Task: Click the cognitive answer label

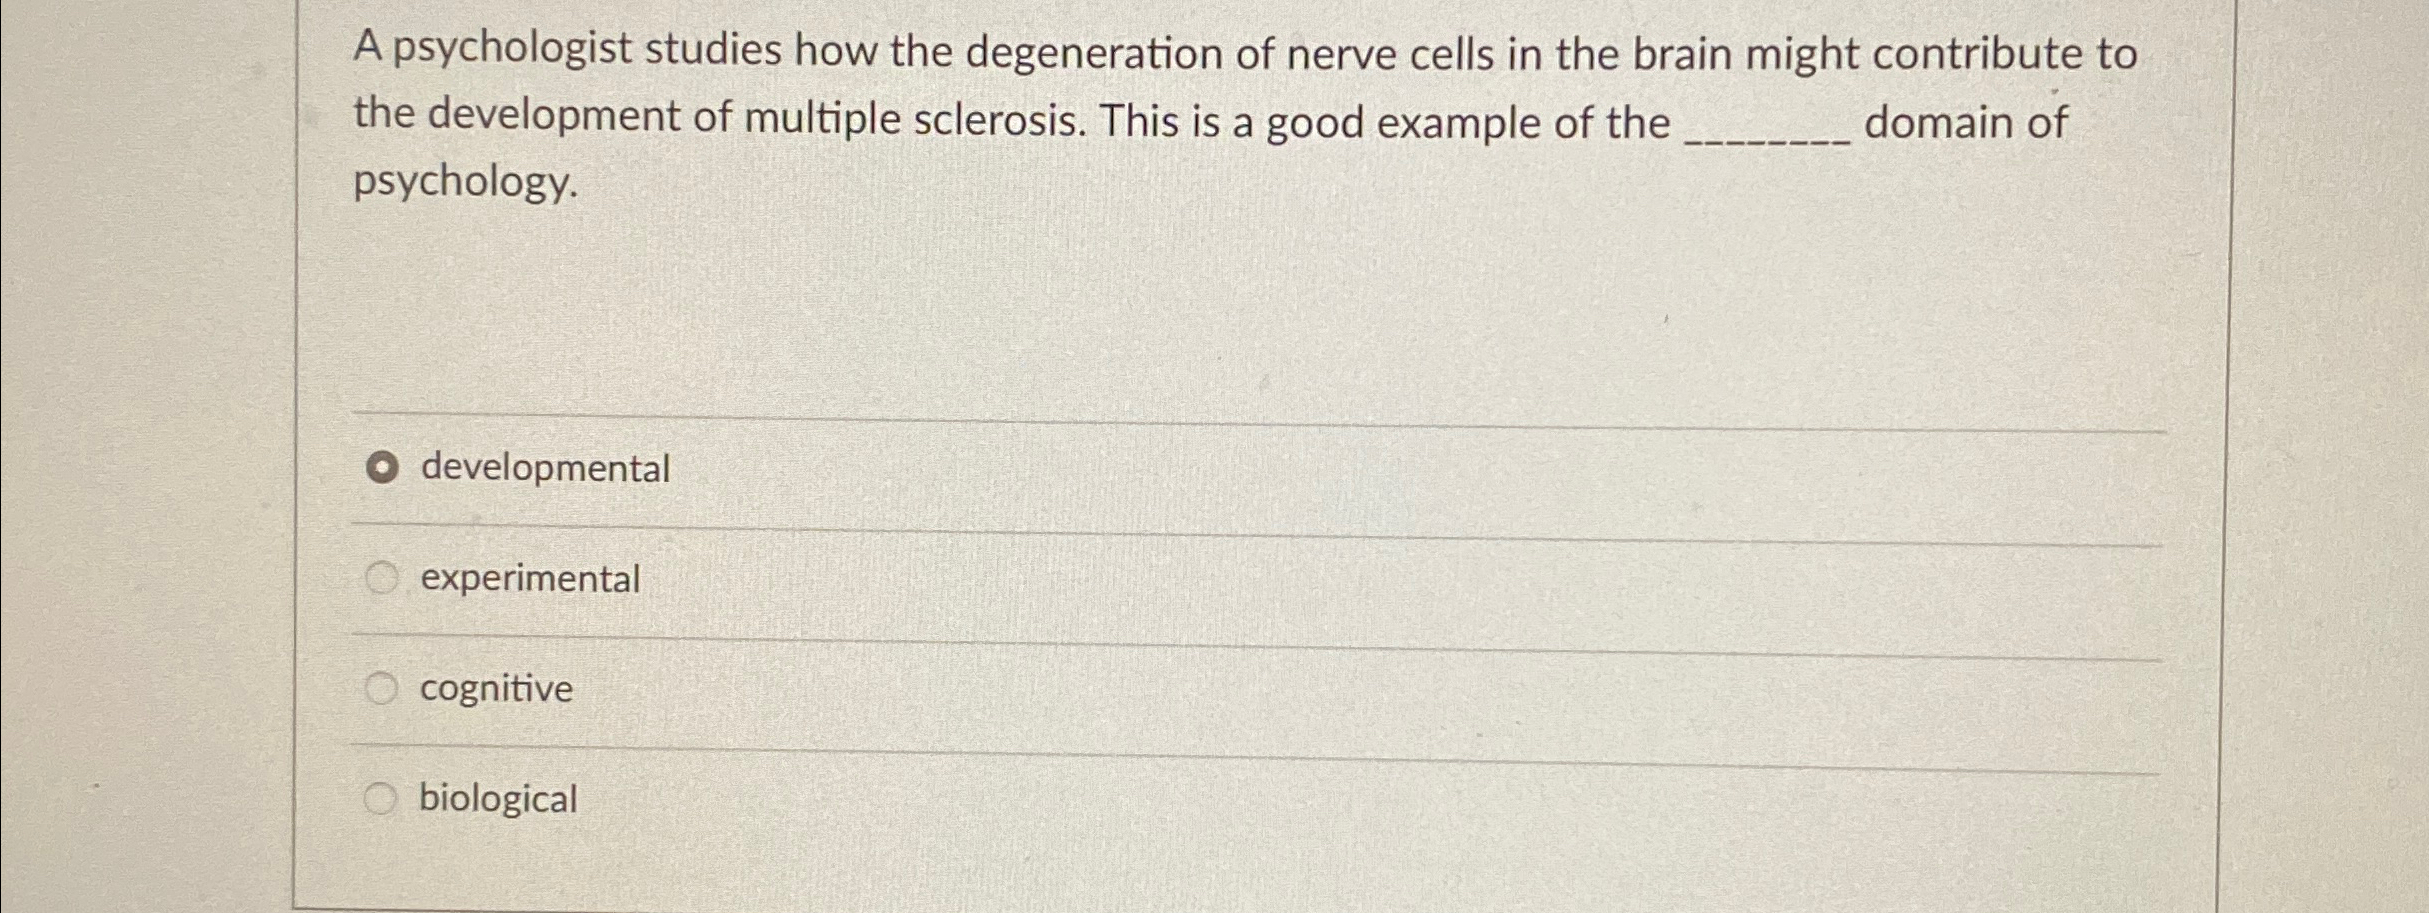Action: coord(496,688)
